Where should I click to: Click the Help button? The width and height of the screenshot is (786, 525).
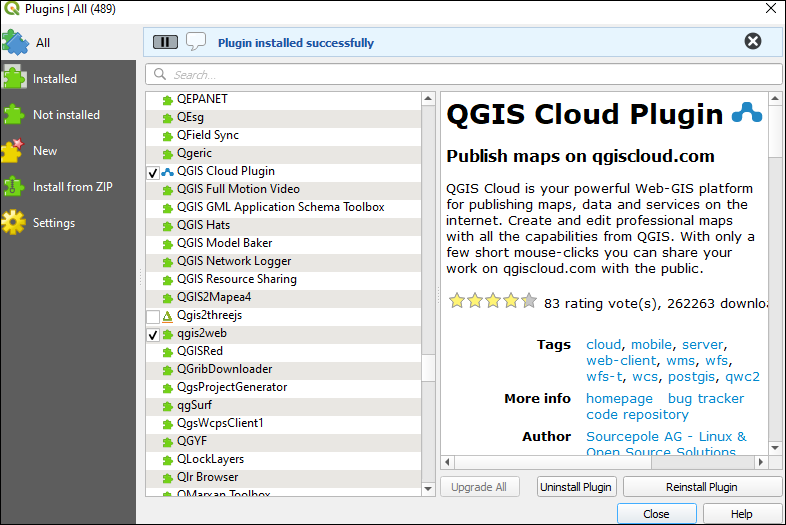[741, 514]
